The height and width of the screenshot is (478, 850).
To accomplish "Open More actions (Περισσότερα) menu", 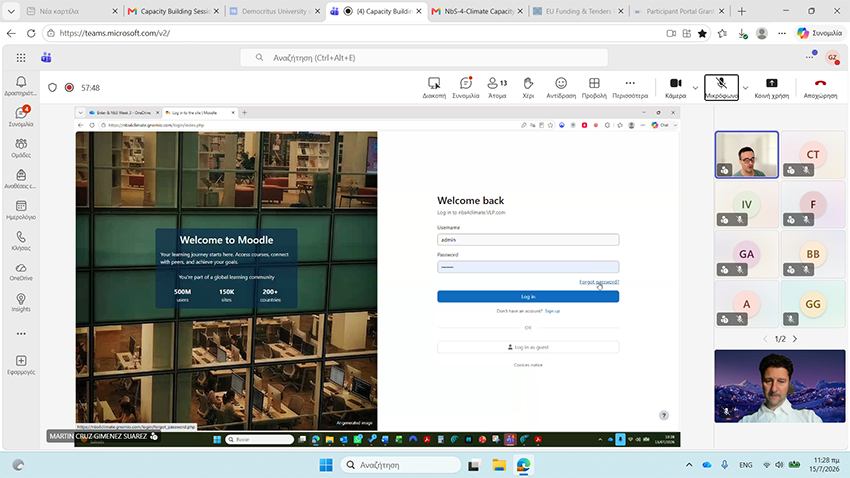I will pyautogui.click(x=630, y=87).
